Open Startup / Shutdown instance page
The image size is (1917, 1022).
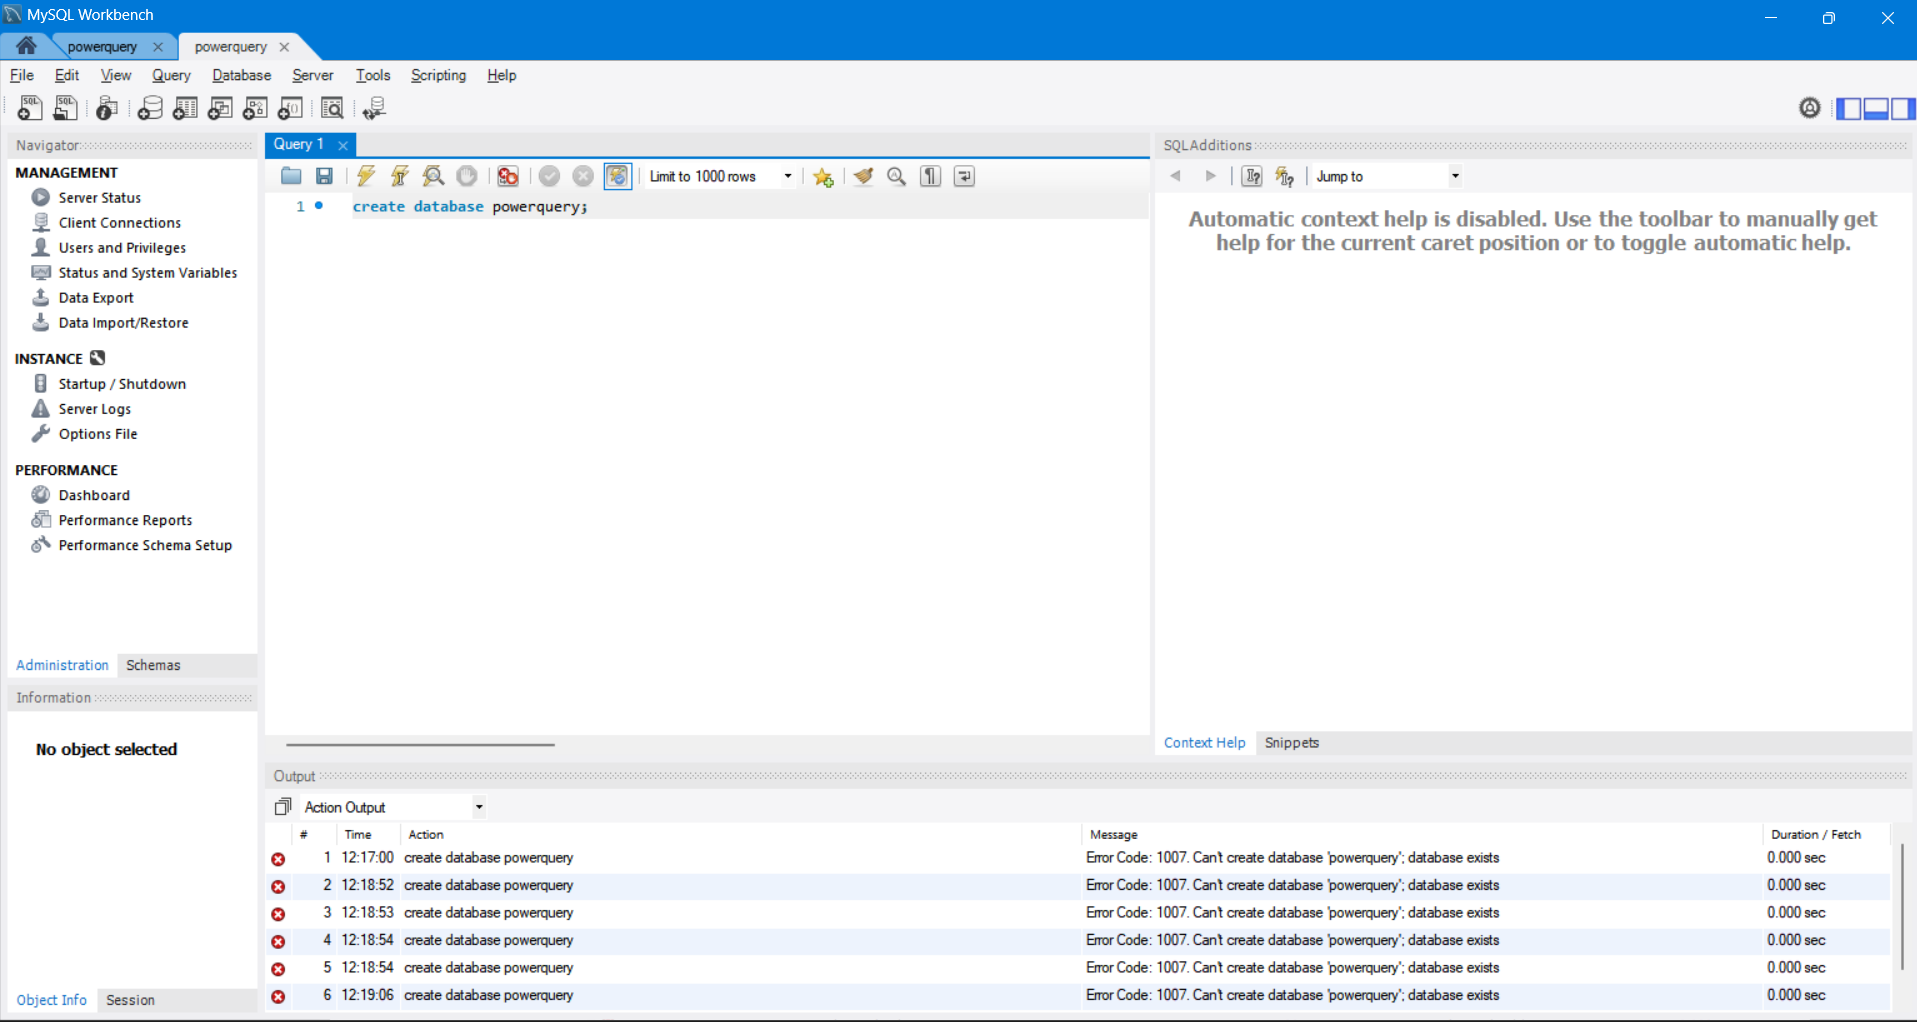(121, 384)
